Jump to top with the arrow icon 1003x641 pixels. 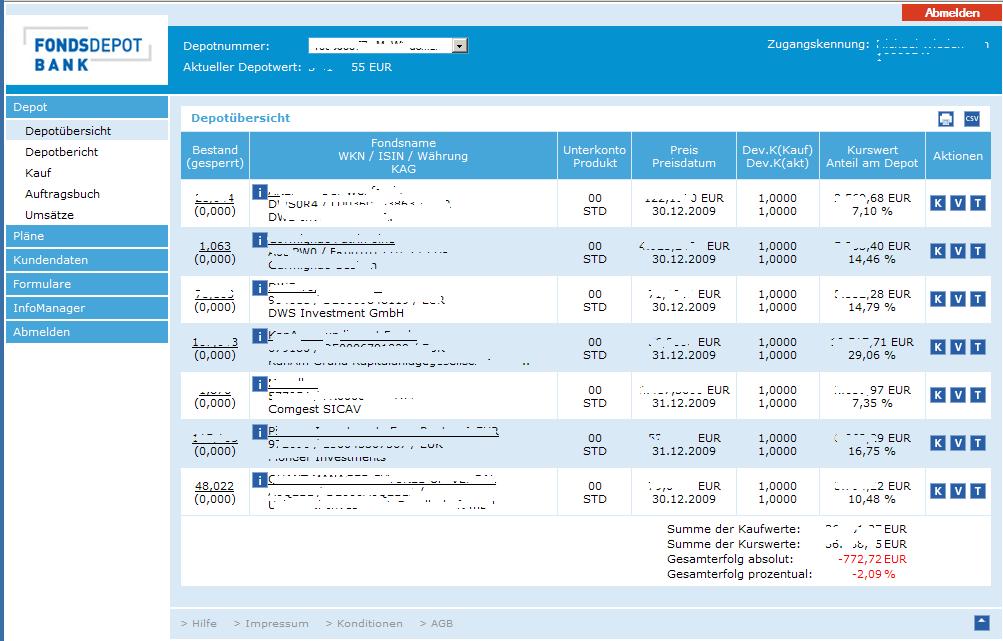pos(981,622)
